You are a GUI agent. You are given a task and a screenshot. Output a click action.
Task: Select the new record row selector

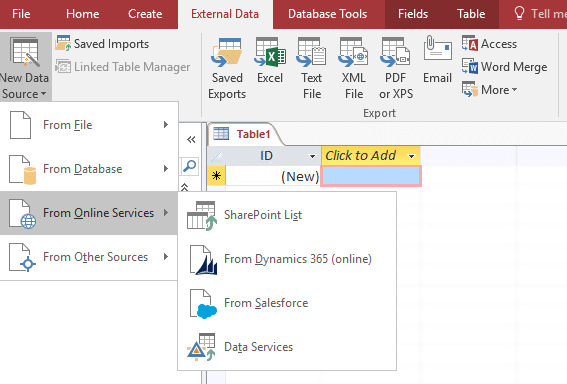pos(216,176)
